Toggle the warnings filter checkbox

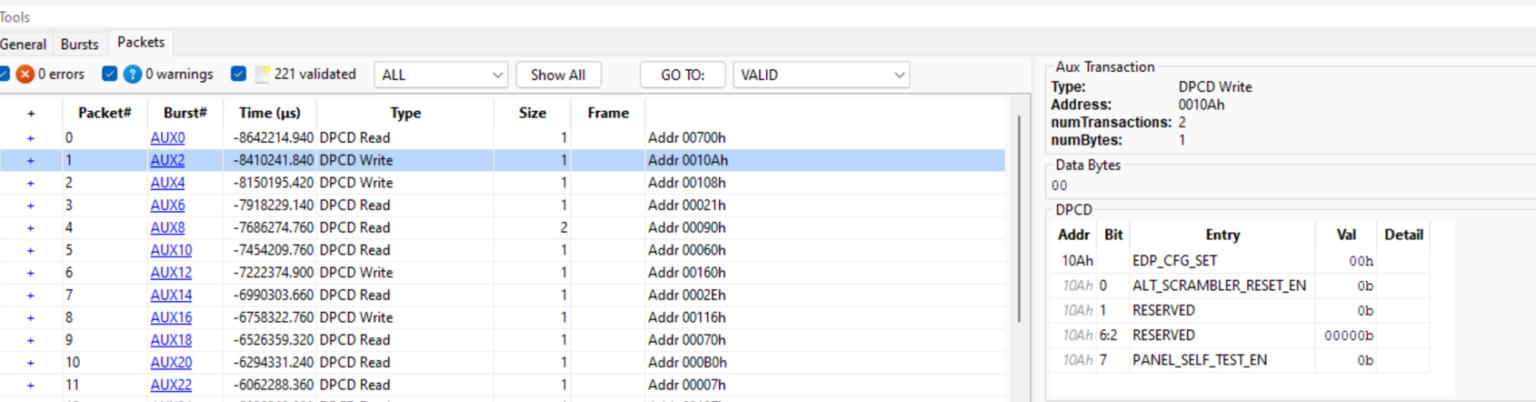click(110, 74)
